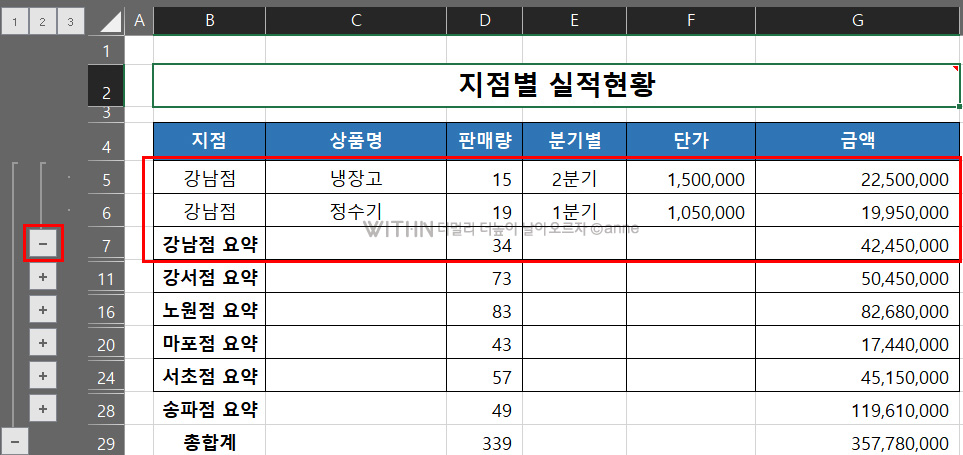963x455 pixels.
Task: Expand the 강서점 요약 group
Action: pos(43,277)
